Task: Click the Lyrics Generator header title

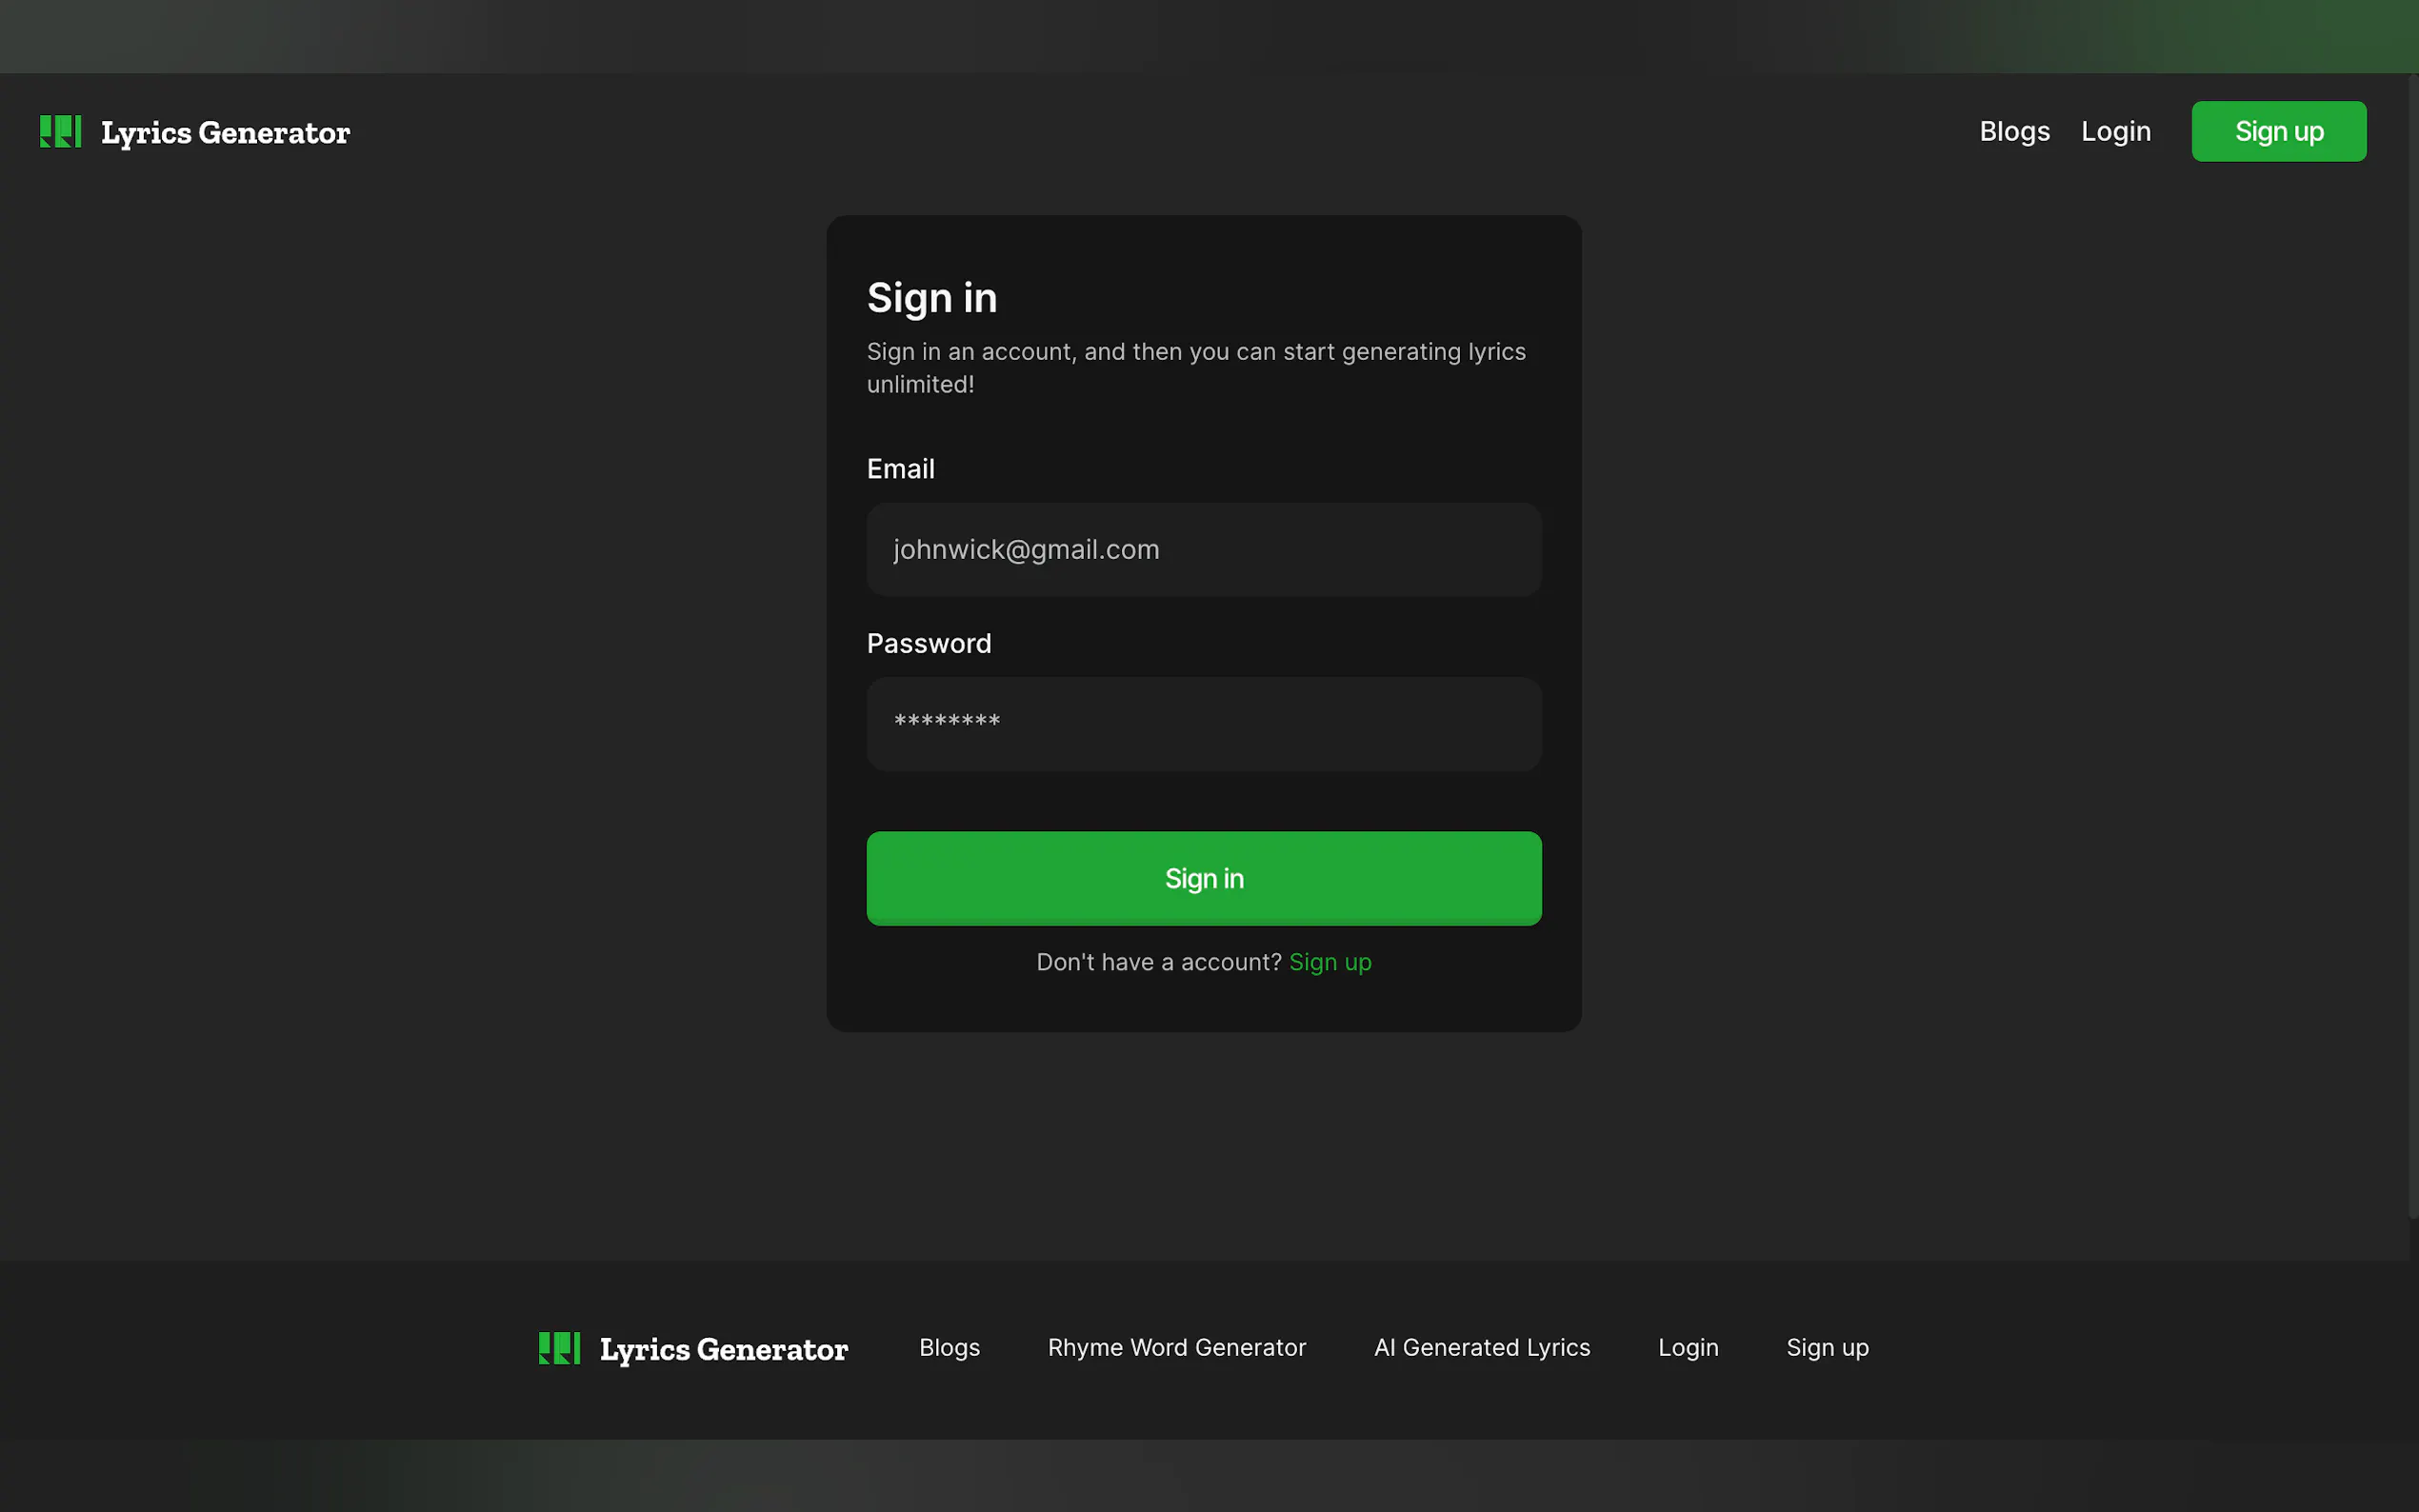Action: coord(225,132)
